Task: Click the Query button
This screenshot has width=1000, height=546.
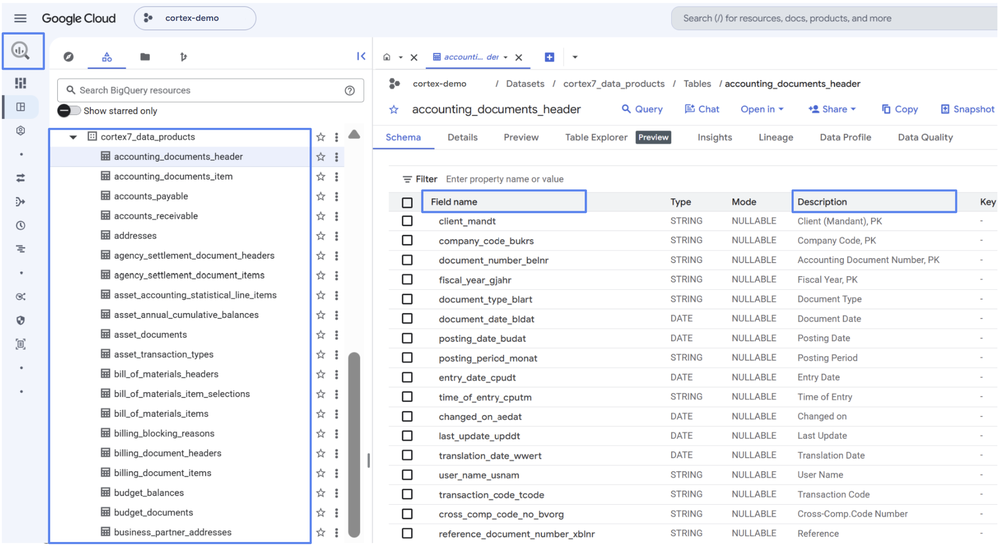Action: pos(642,109)
